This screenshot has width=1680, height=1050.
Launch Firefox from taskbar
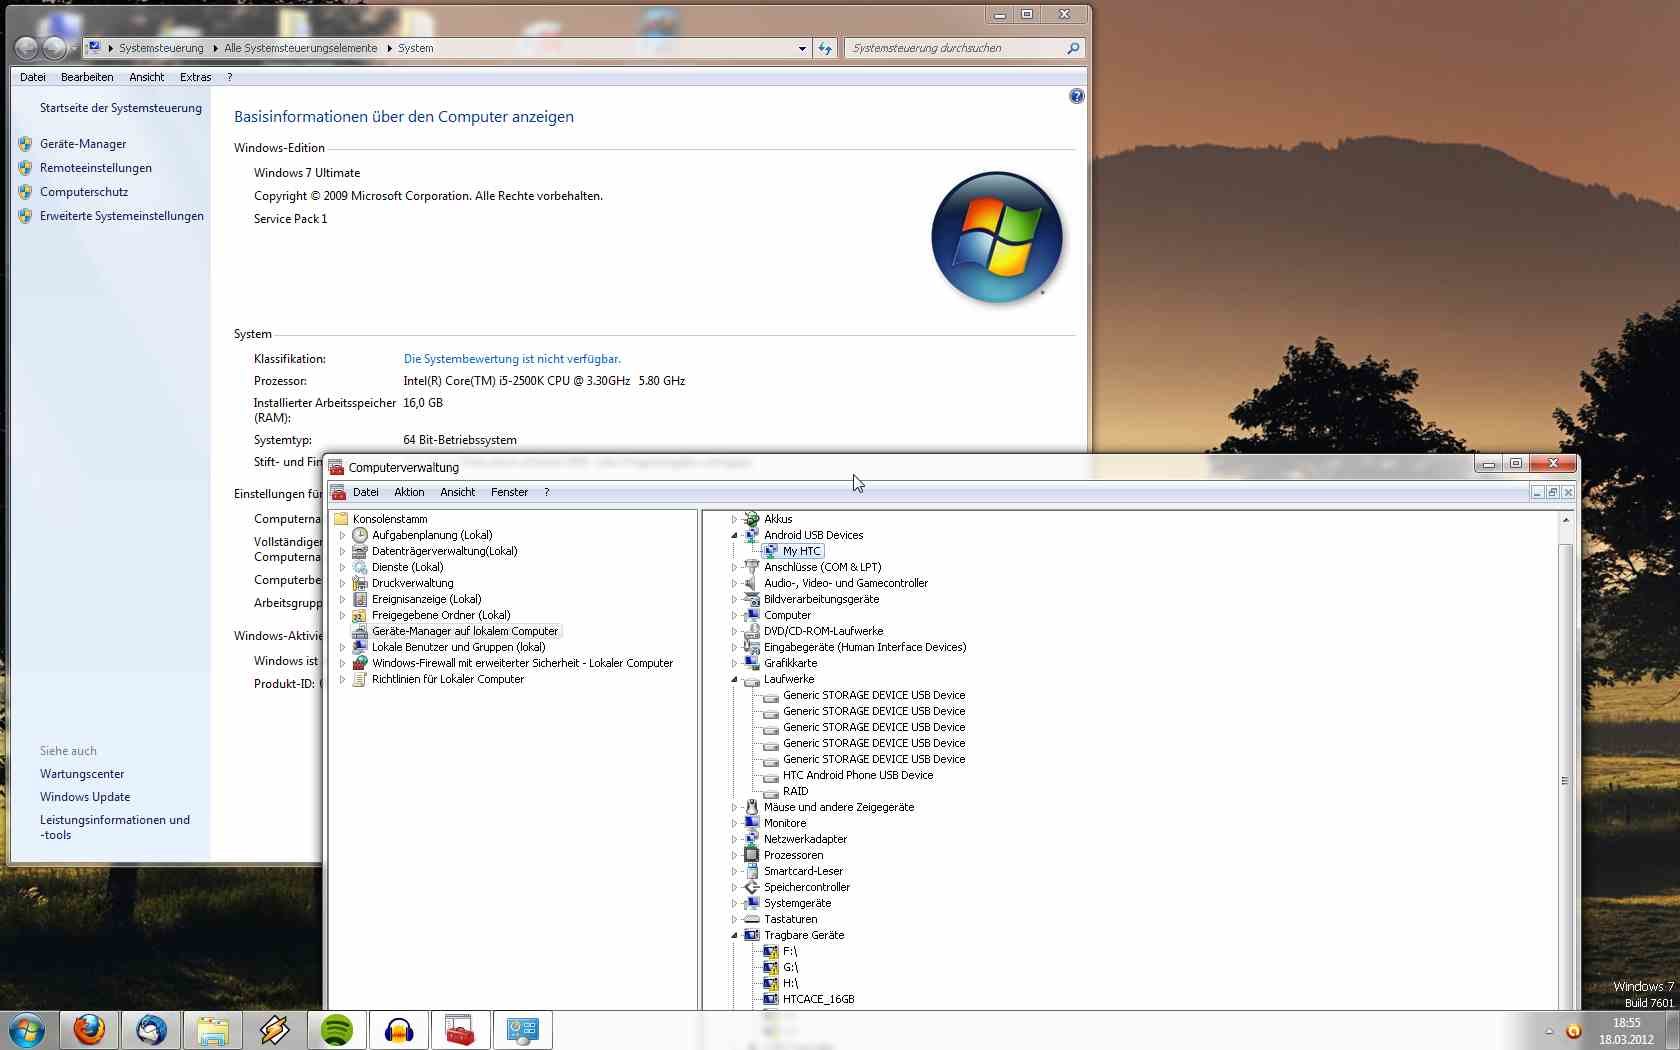89,1030
